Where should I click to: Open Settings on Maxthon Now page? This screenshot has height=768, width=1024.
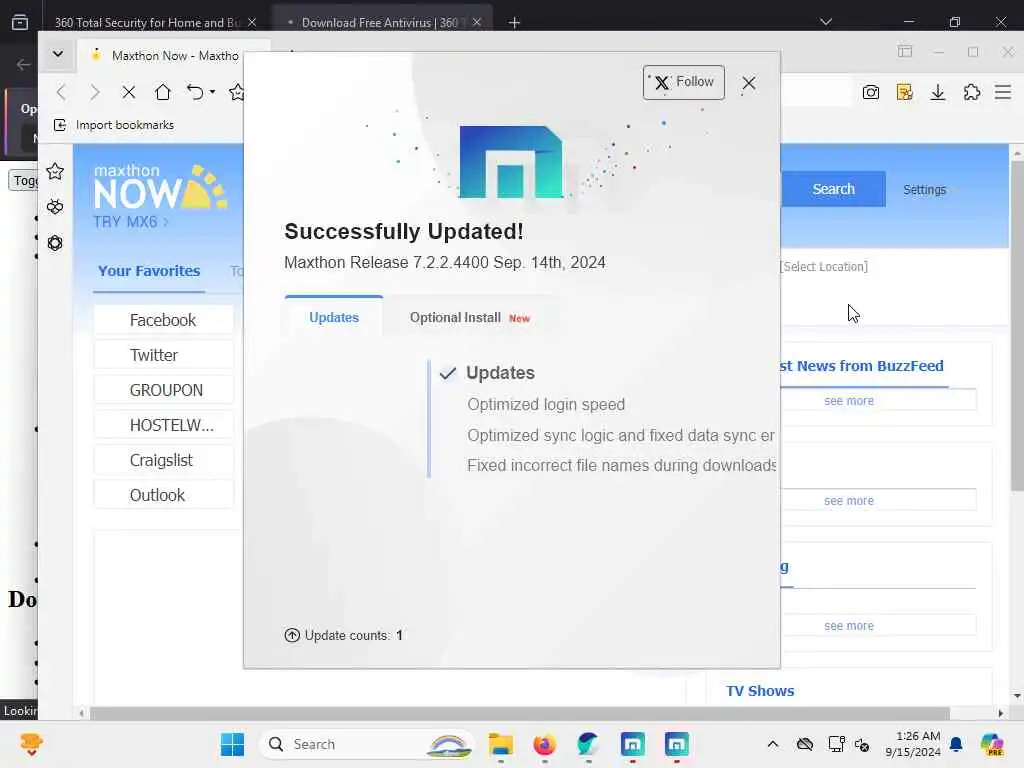(x=924, y=189)
